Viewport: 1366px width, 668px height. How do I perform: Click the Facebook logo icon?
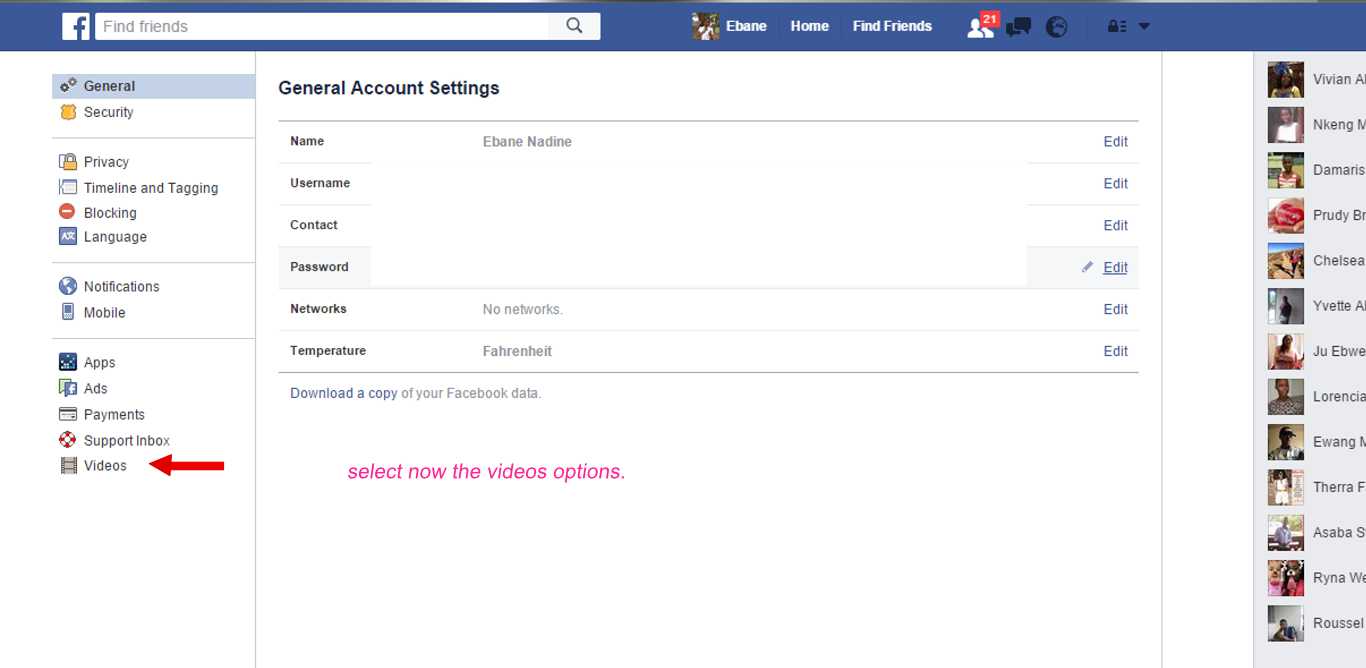click(75, 26)
